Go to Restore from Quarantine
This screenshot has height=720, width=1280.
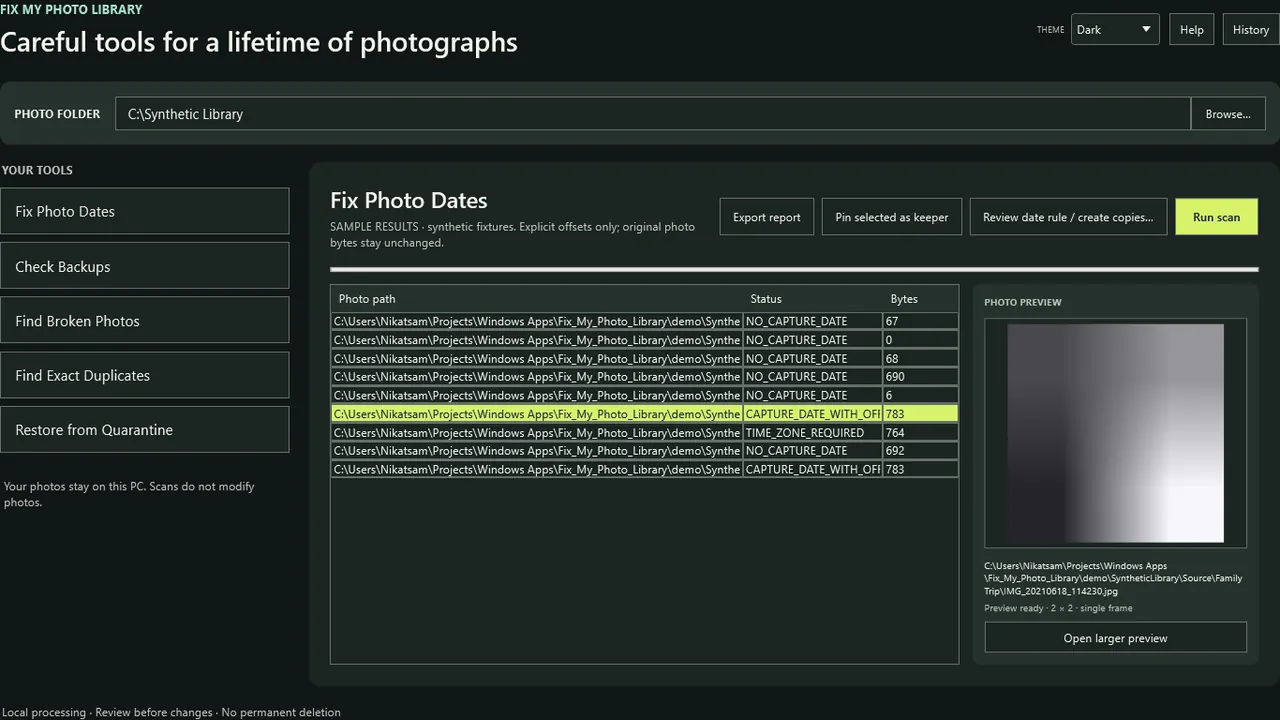pos(145,429)
